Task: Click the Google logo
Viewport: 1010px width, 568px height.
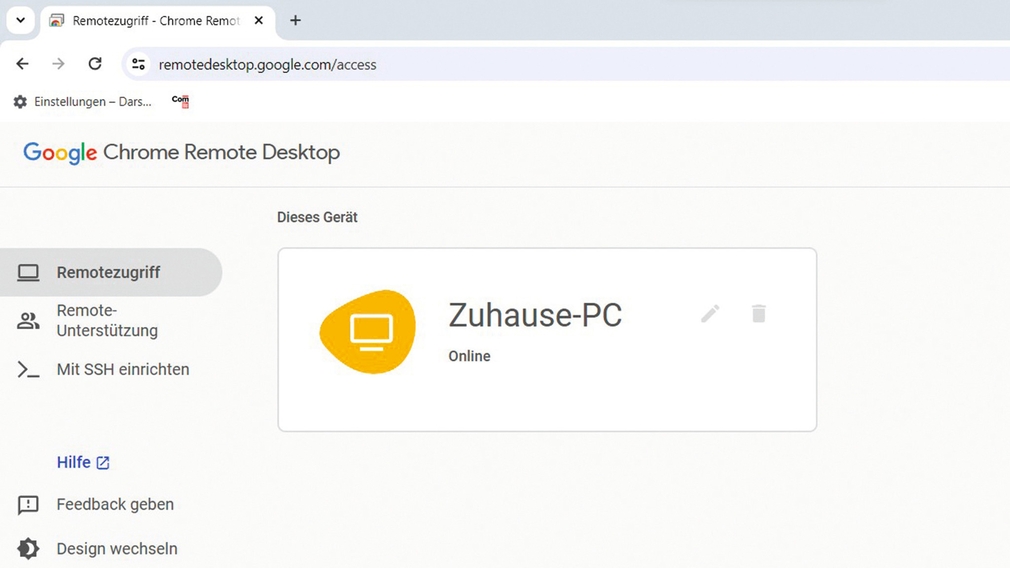Action: pos(60,153)
